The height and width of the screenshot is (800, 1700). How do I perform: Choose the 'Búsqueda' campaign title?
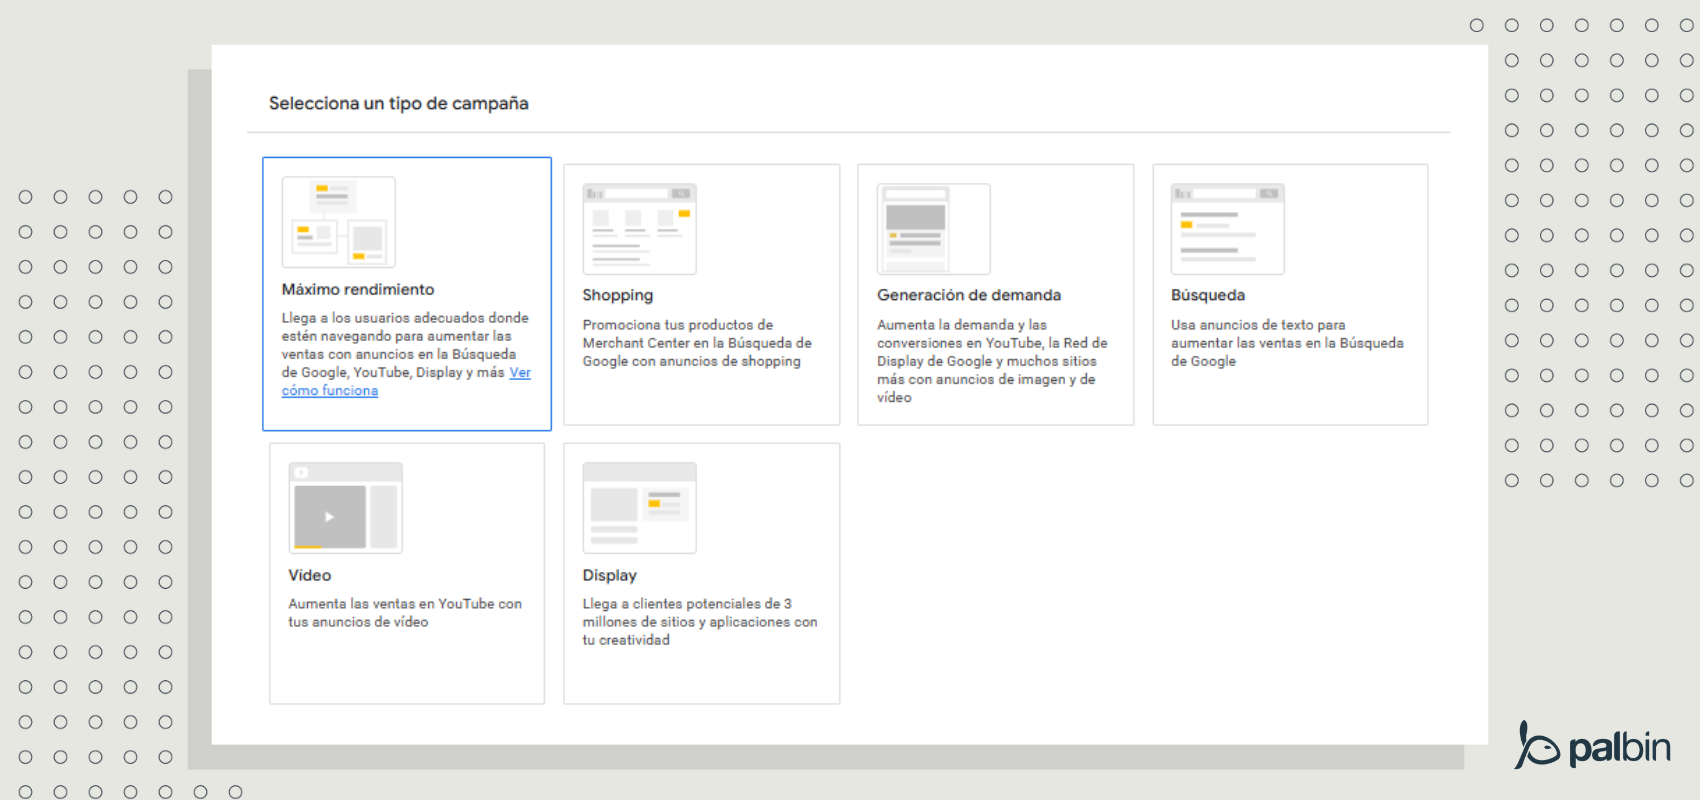1207,295
